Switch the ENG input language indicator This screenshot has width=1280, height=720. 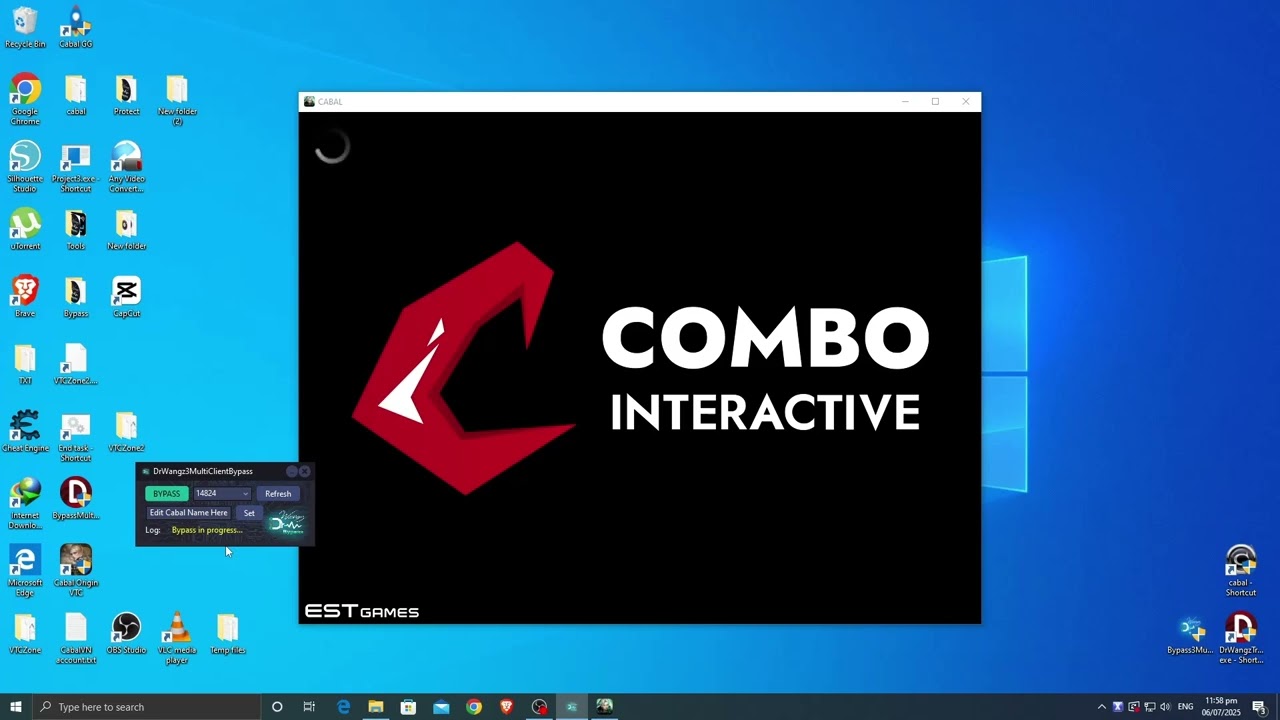[1186, 707]
